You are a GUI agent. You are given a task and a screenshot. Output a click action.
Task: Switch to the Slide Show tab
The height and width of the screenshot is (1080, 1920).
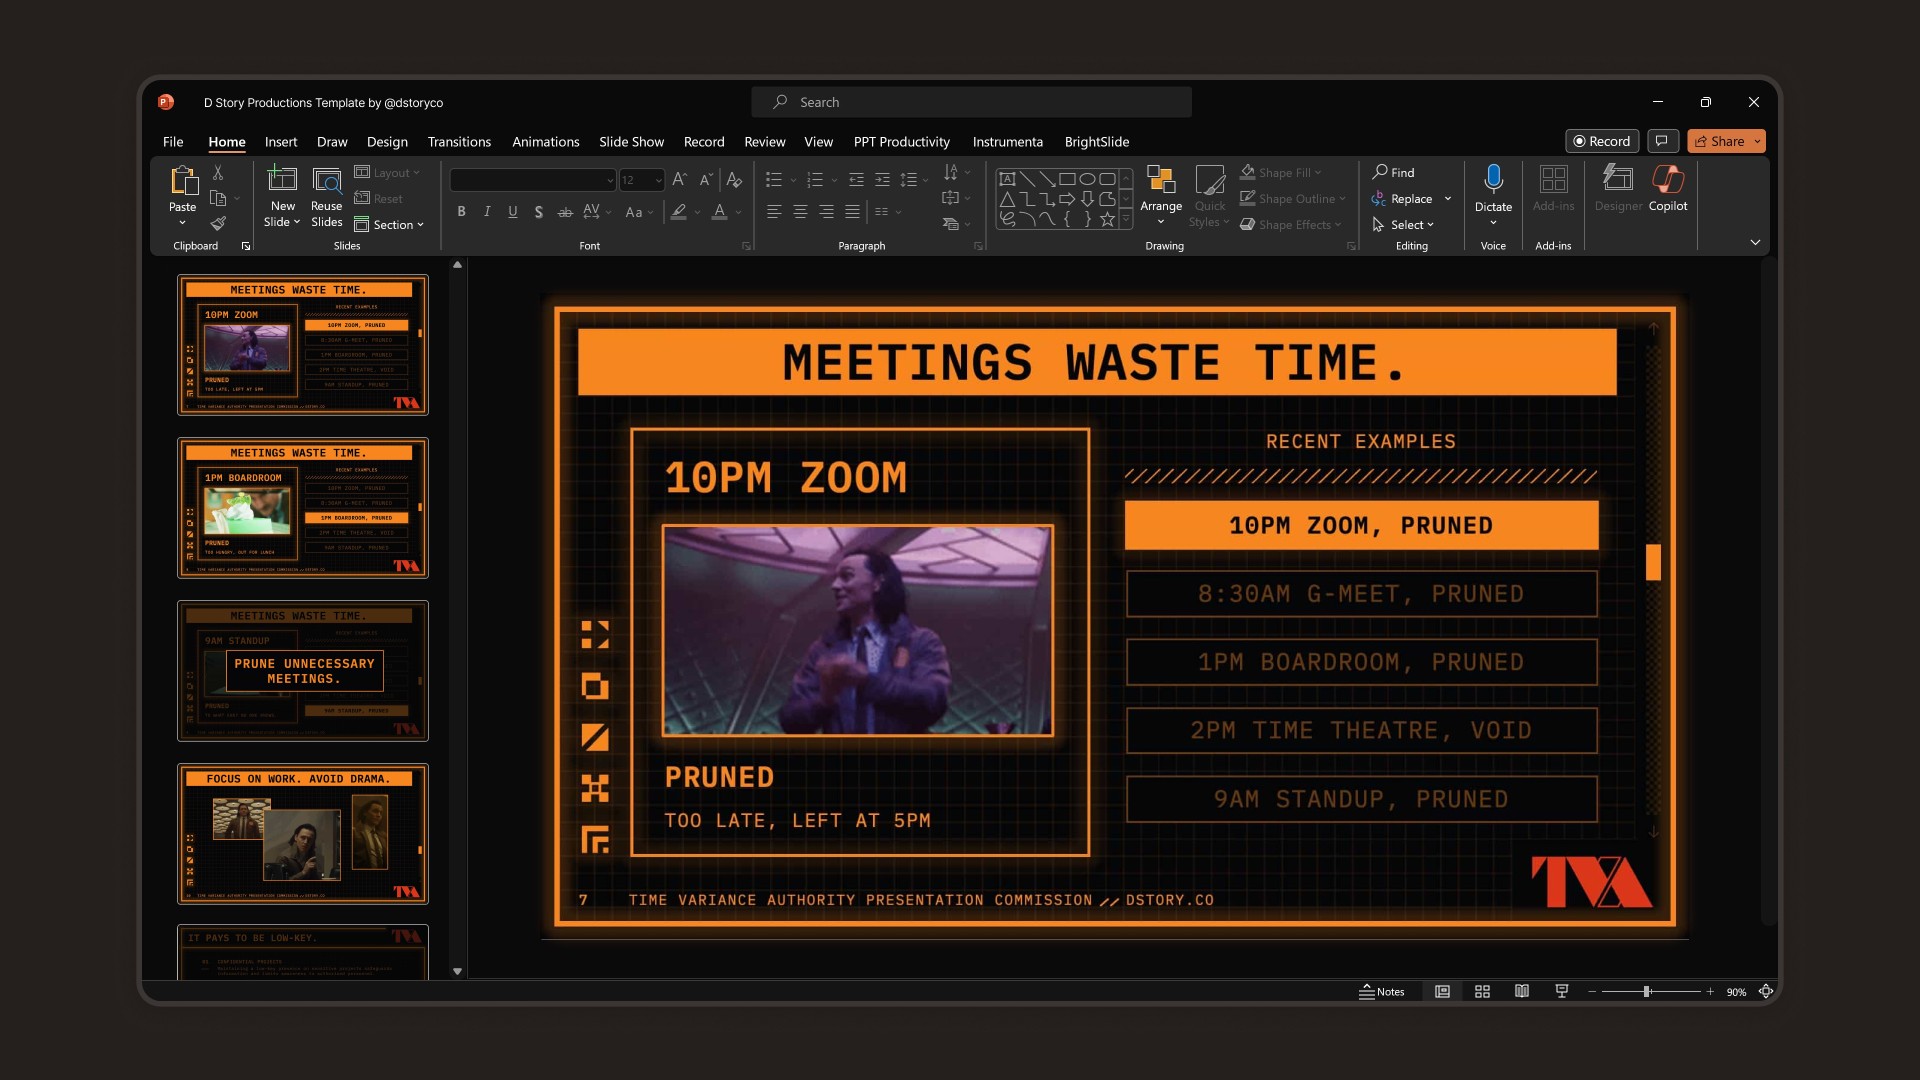tap(631, 142)
